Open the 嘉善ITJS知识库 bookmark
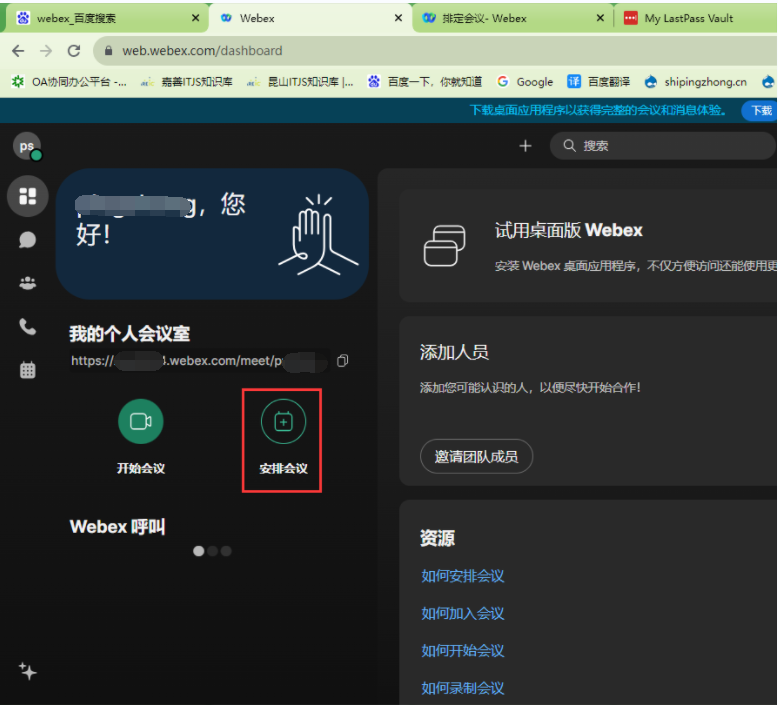 187,82
